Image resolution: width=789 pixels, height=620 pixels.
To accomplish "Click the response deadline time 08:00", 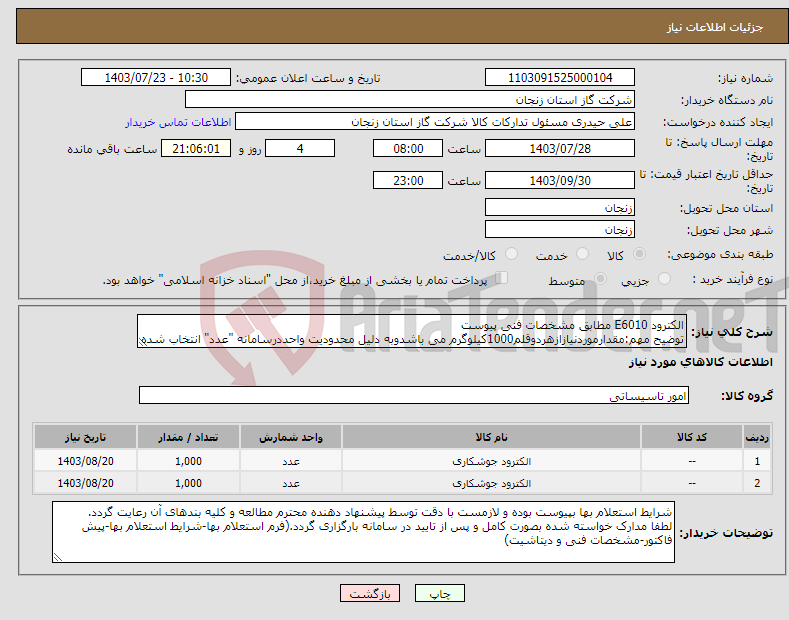I will click(408, 148).
